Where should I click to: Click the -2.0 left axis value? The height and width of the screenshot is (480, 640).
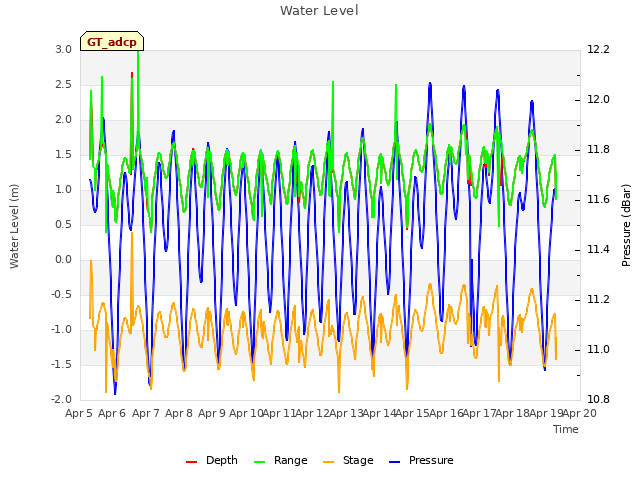[61, 400]
